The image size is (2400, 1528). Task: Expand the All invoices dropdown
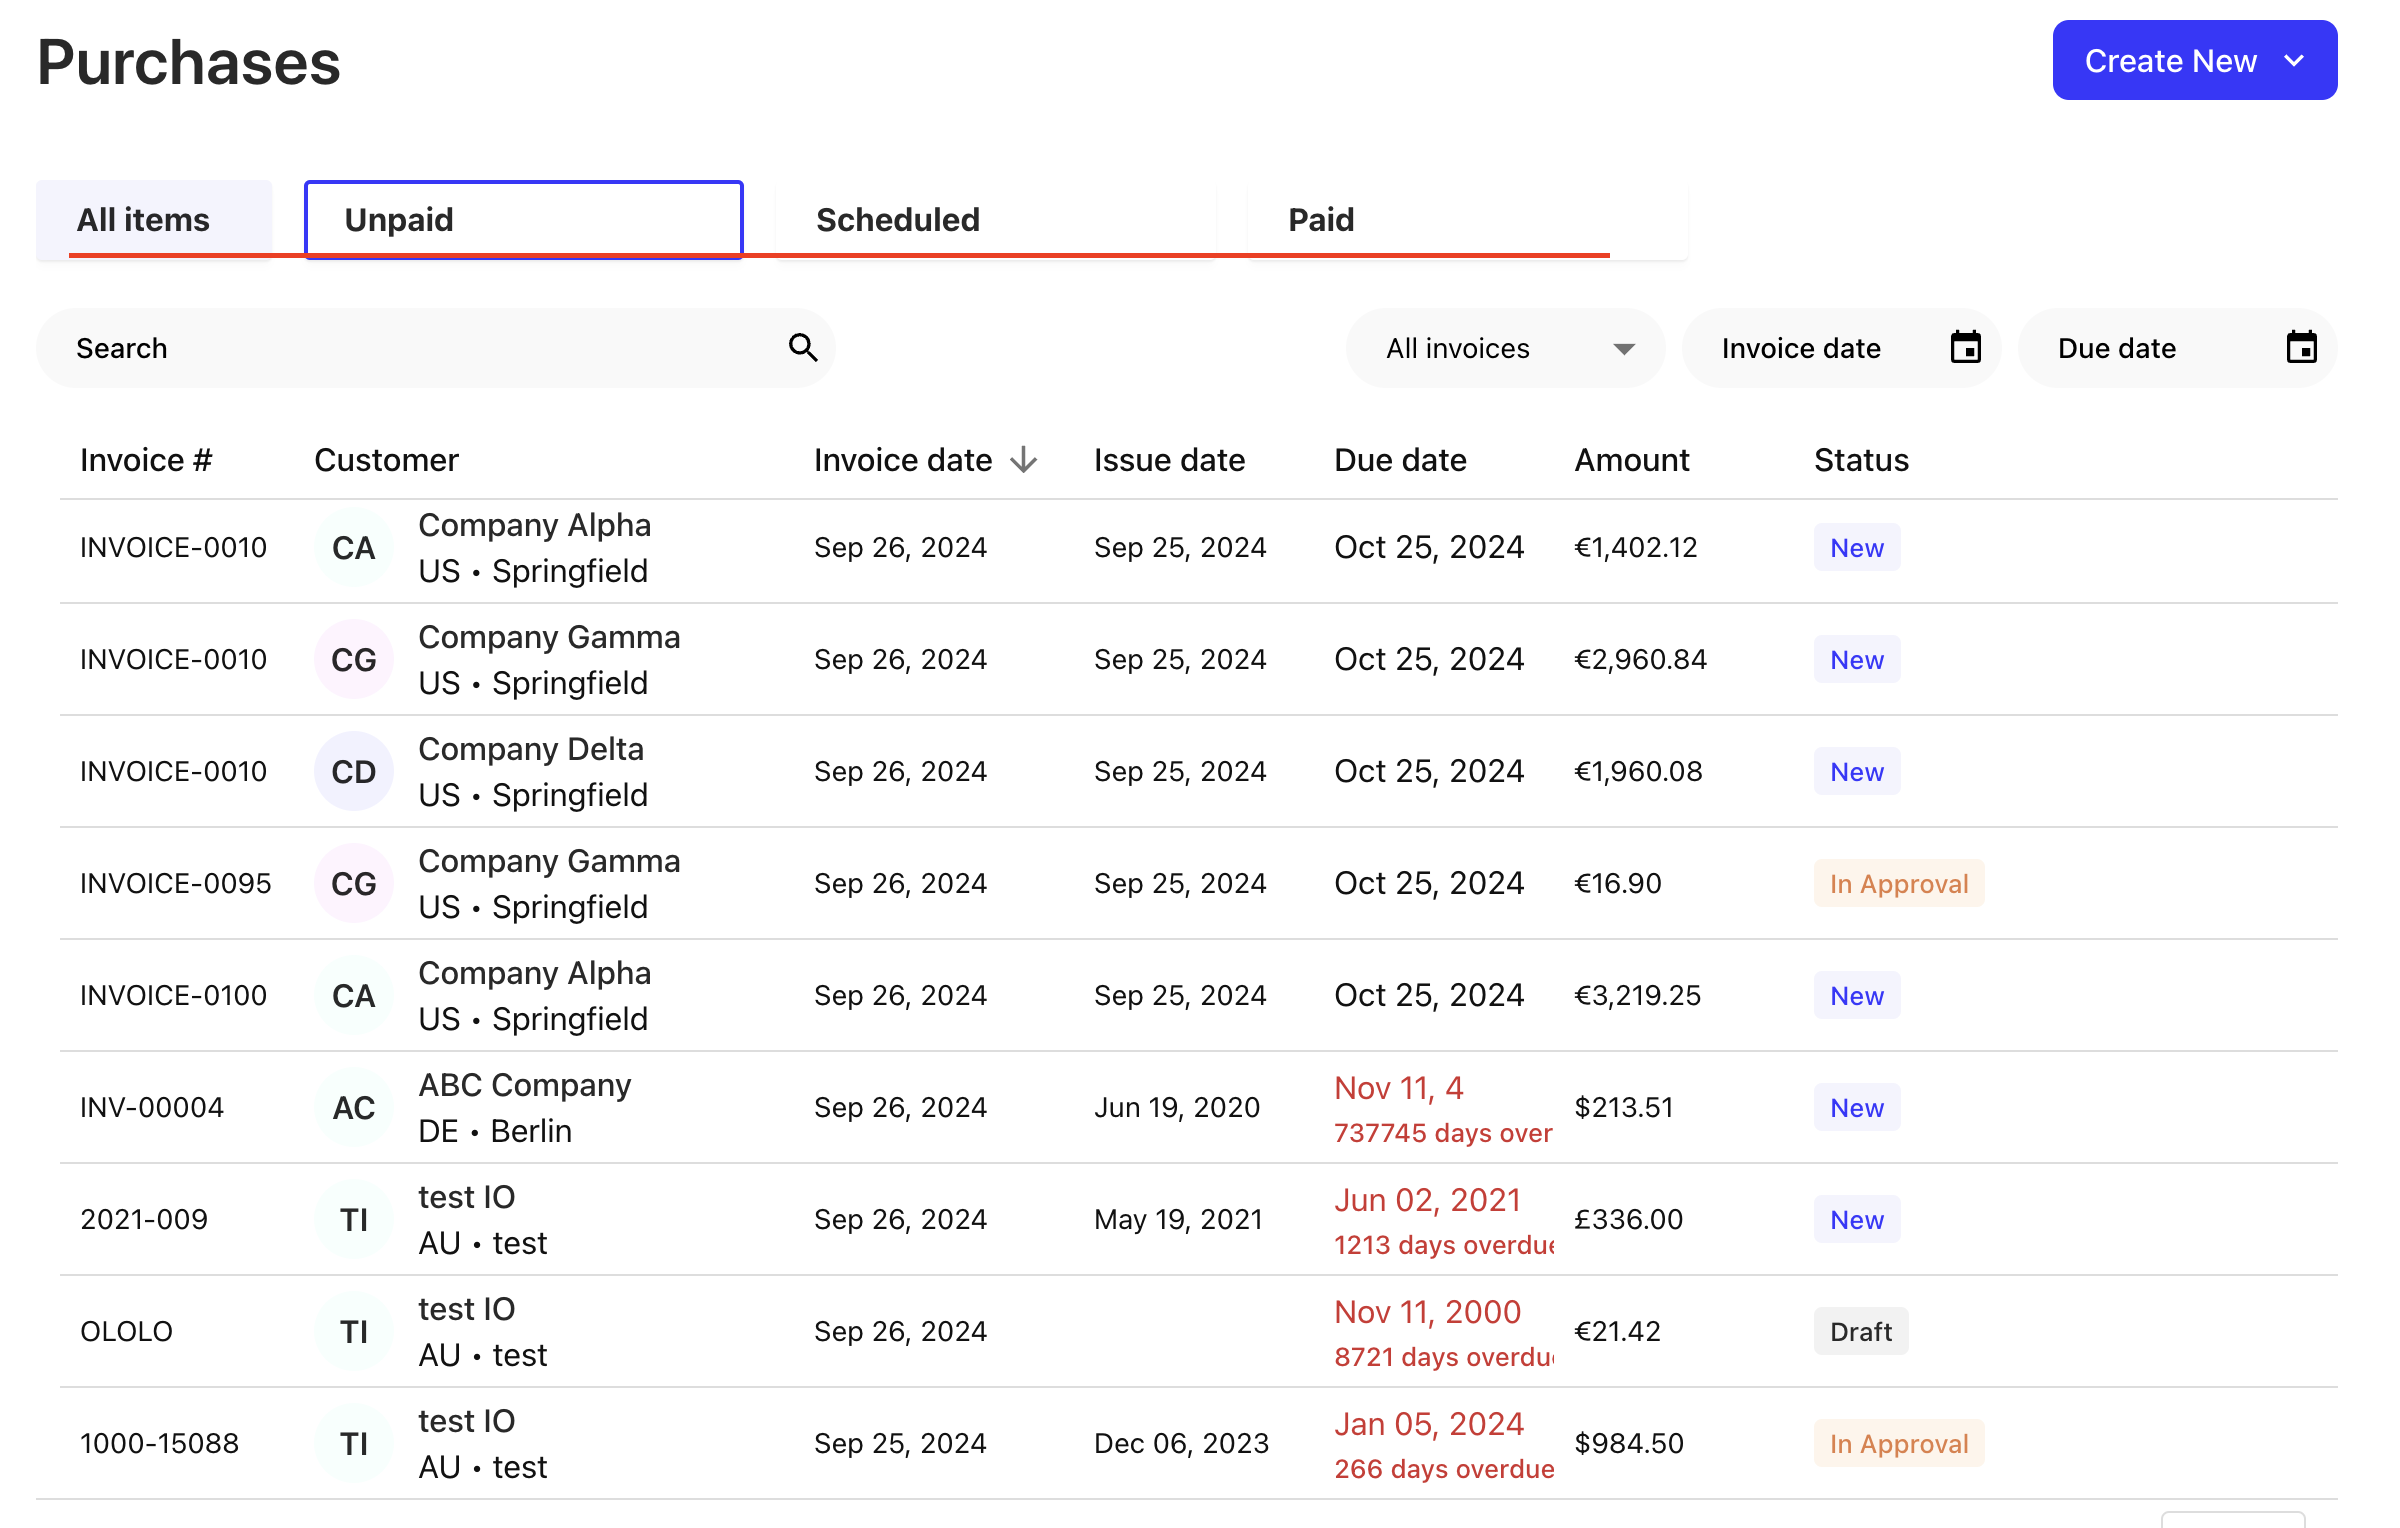click(x=1505, y=348)
